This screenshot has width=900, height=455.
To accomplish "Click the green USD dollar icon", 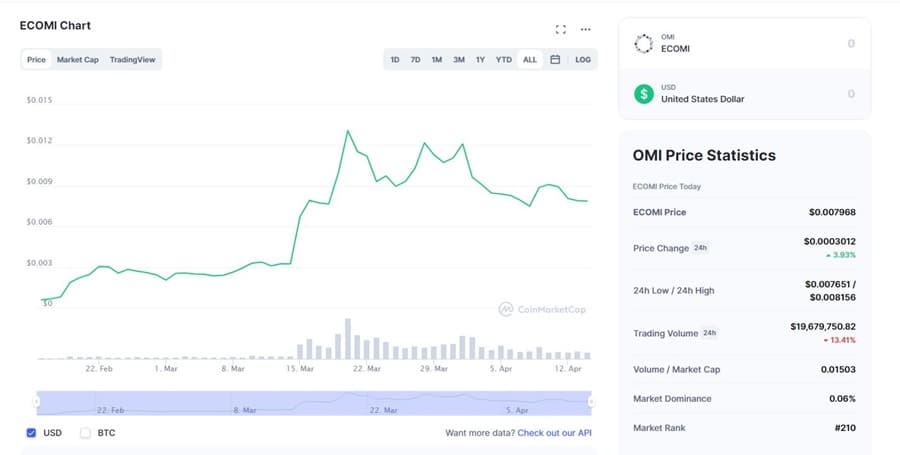I will point(644,94).
